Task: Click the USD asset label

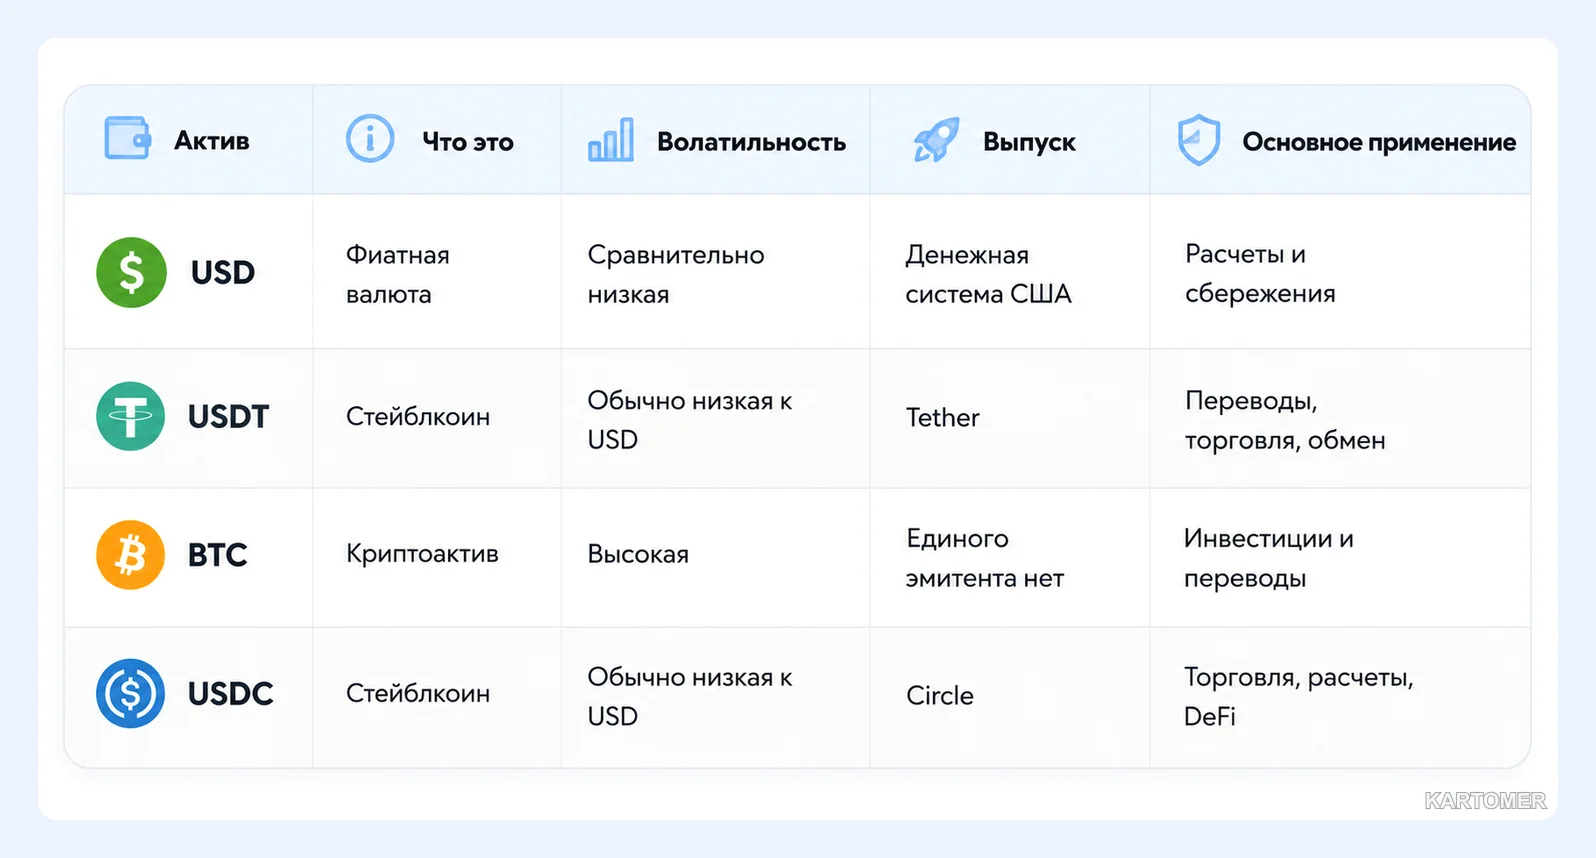Action: [x=223, y=272]
